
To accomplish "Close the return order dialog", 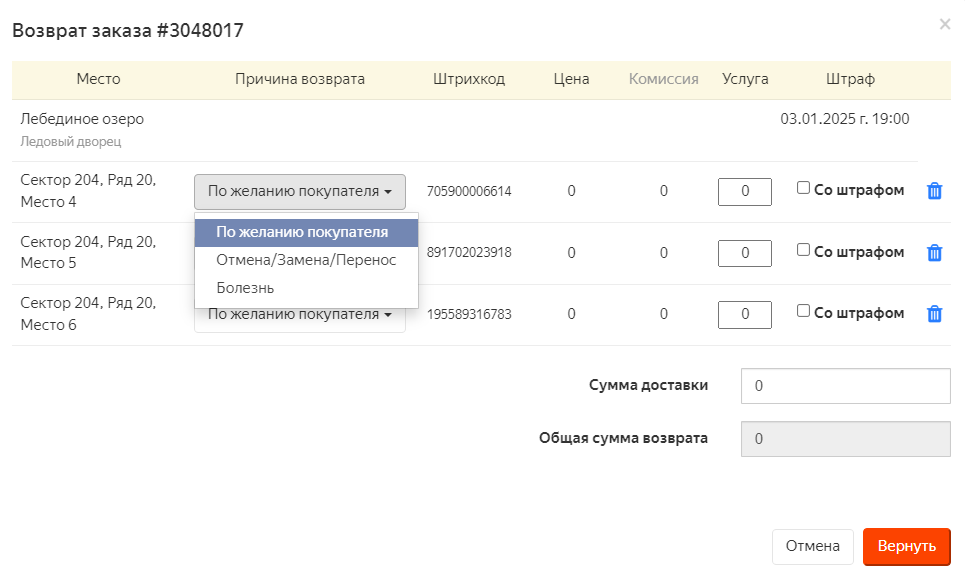I will point(945,24).
